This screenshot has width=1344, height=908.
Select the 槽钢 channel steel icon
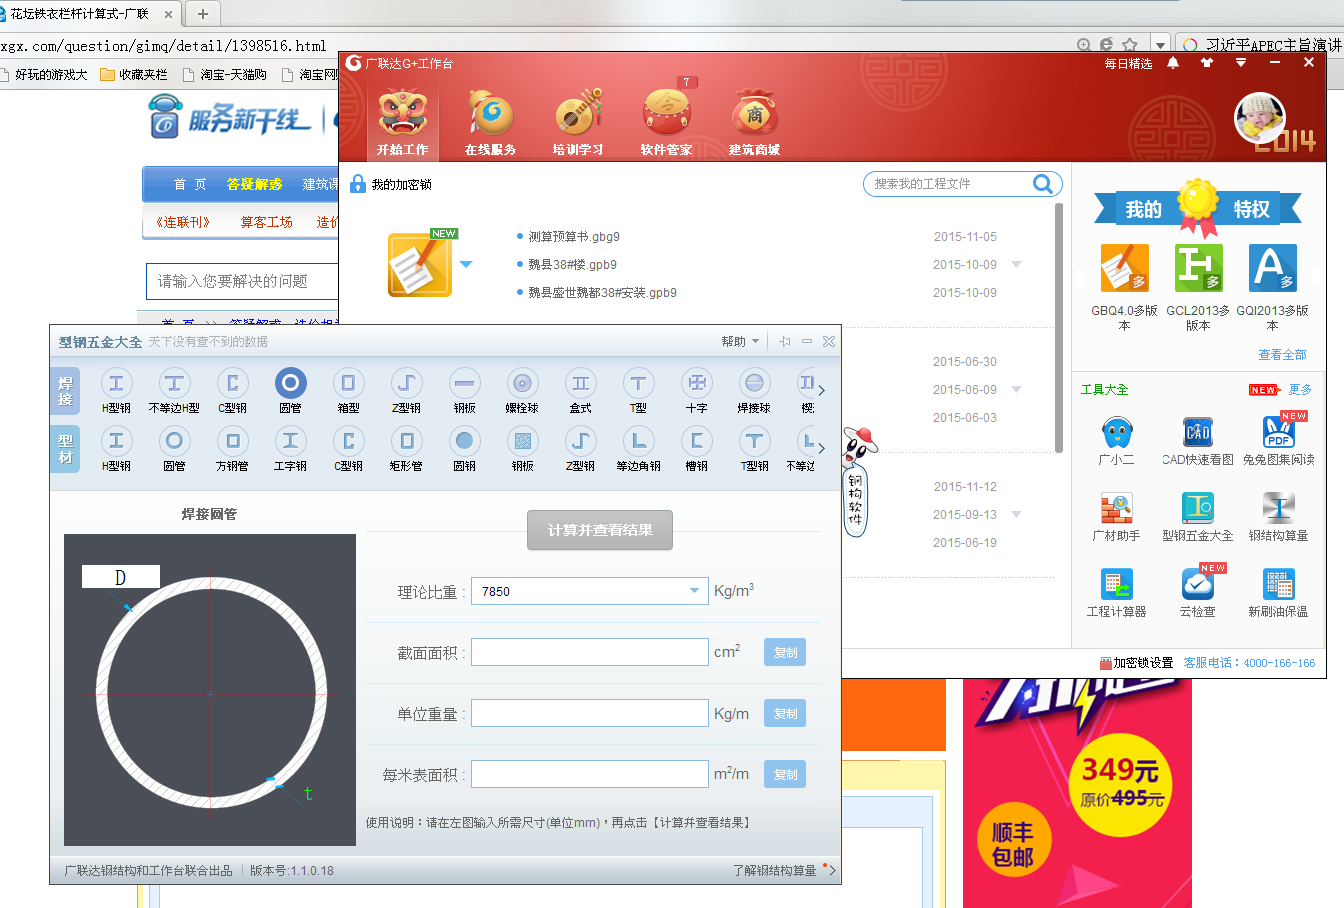696,441
